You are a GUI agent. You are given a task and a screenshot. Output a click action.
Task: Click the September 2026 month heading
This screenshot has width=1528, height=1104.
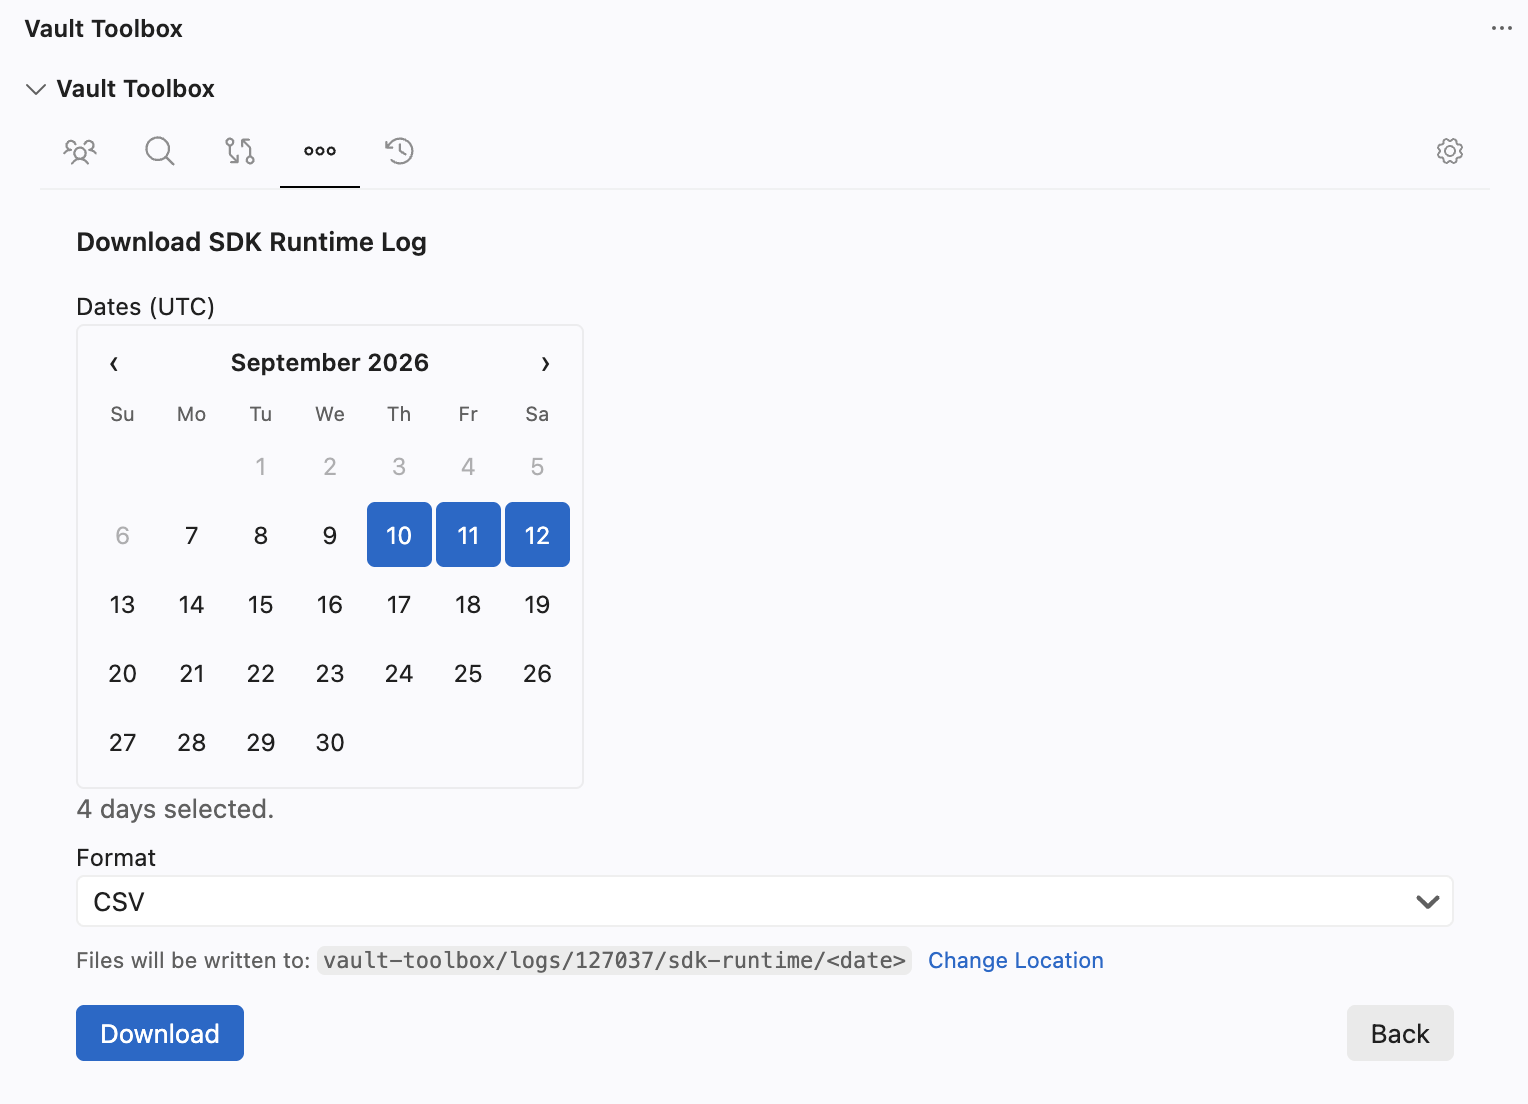(330, 362)
